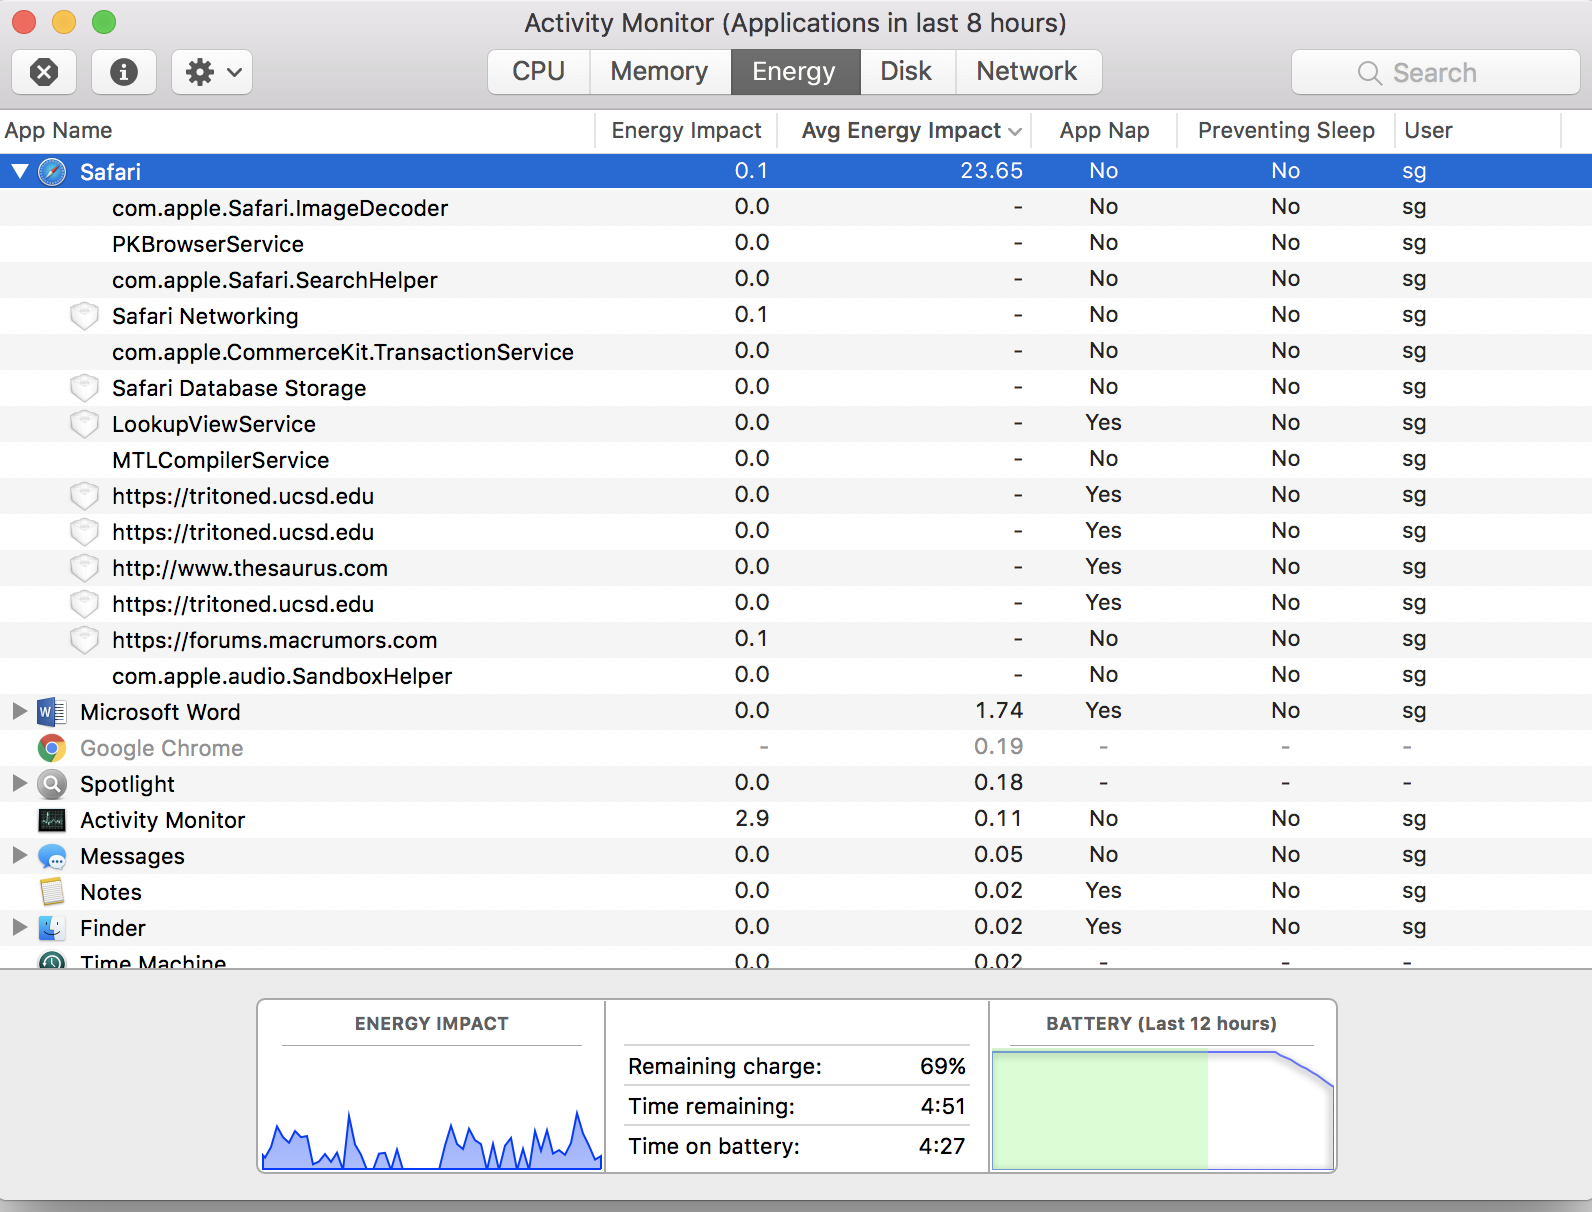Click the Time Machine clock icon

point(52,960)
